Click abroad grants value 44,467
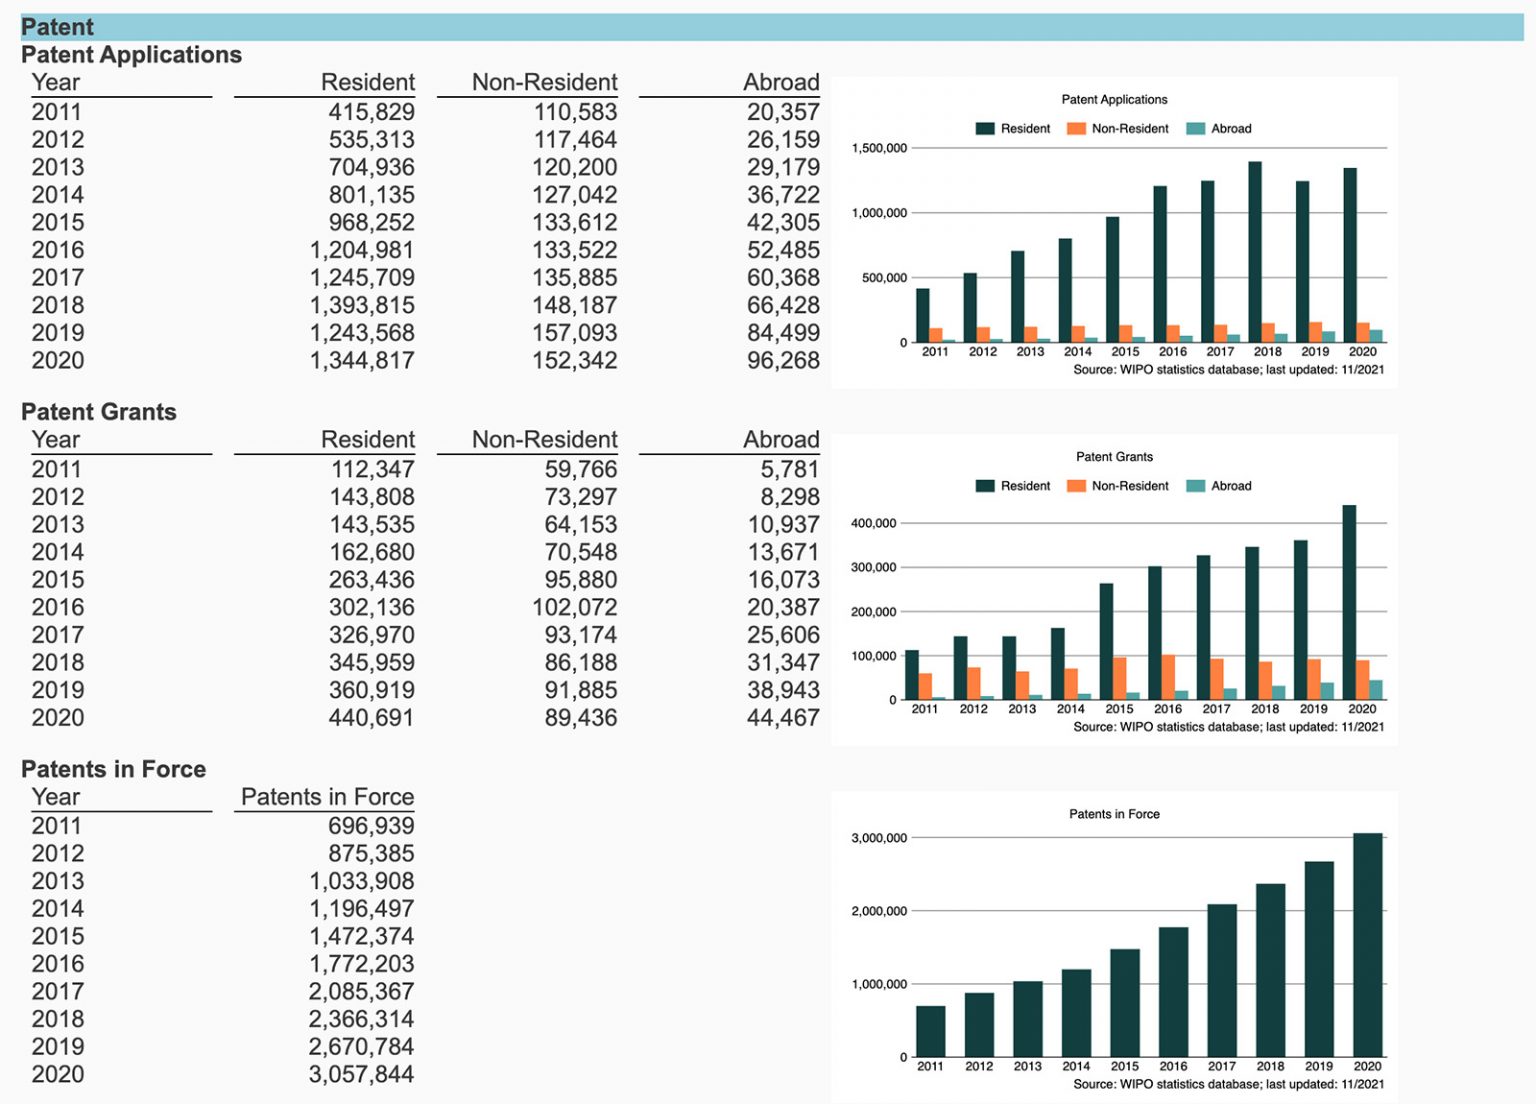 [x=783, y=717]
